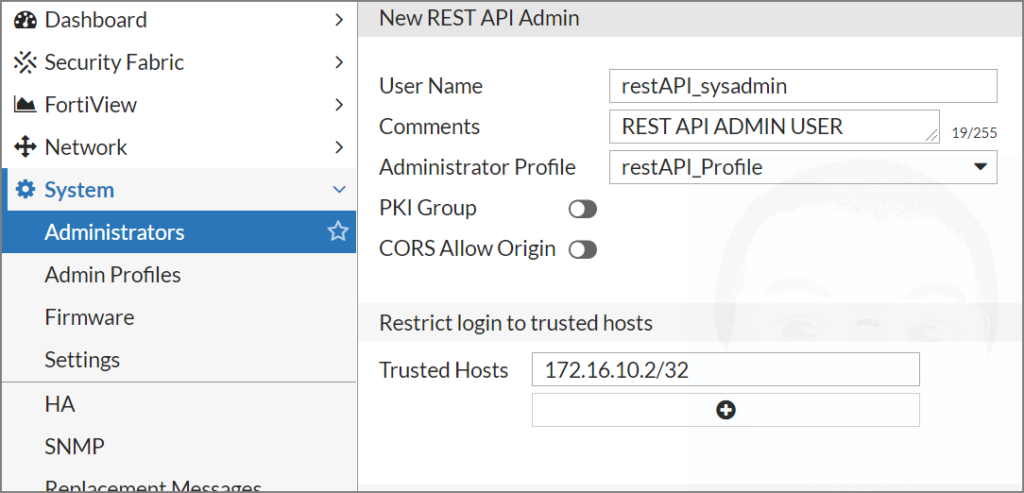Click the Trusted Hosts address field

[726, 370]
